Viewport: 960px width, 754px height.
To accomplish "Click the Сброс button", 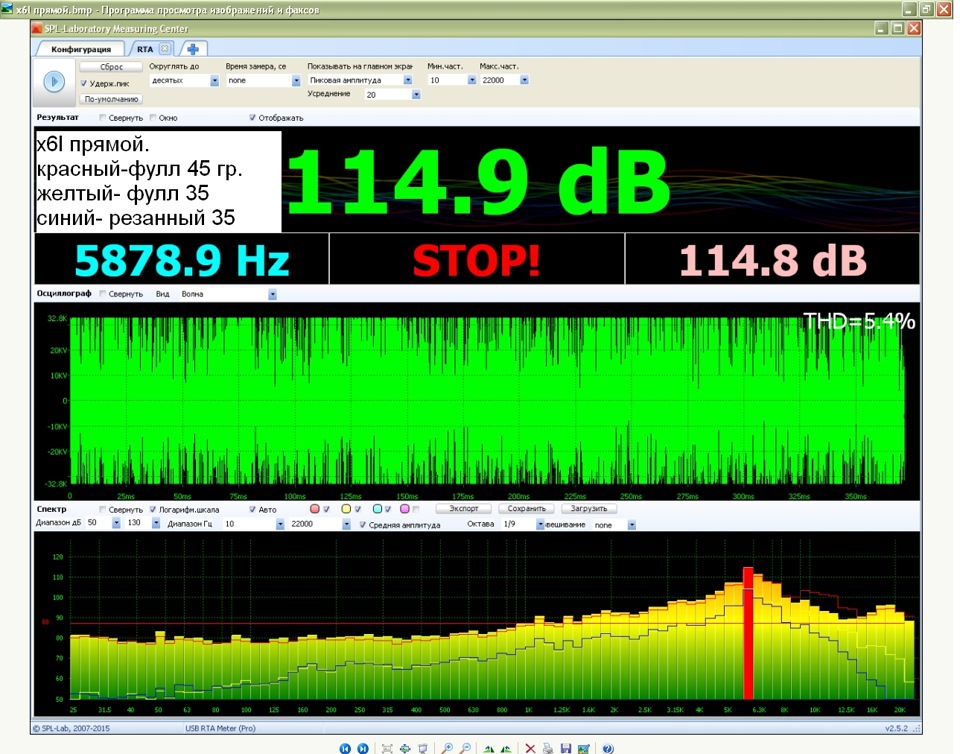I will pyautogui.click(x=111, y=67).
